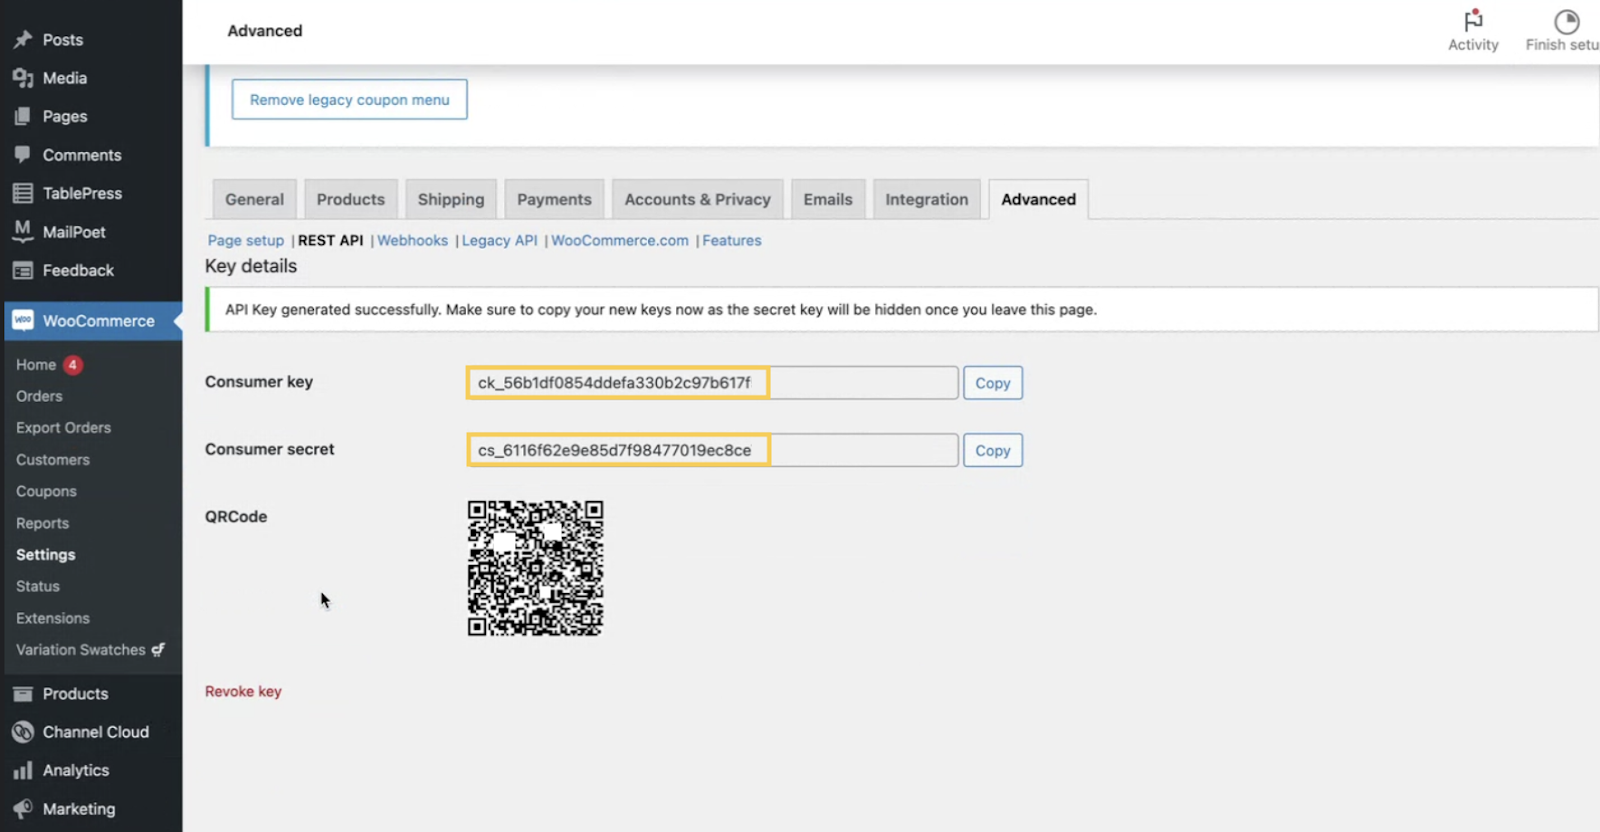
Task: Click the Products archive icon in sidebar
Action: [23, 694]
